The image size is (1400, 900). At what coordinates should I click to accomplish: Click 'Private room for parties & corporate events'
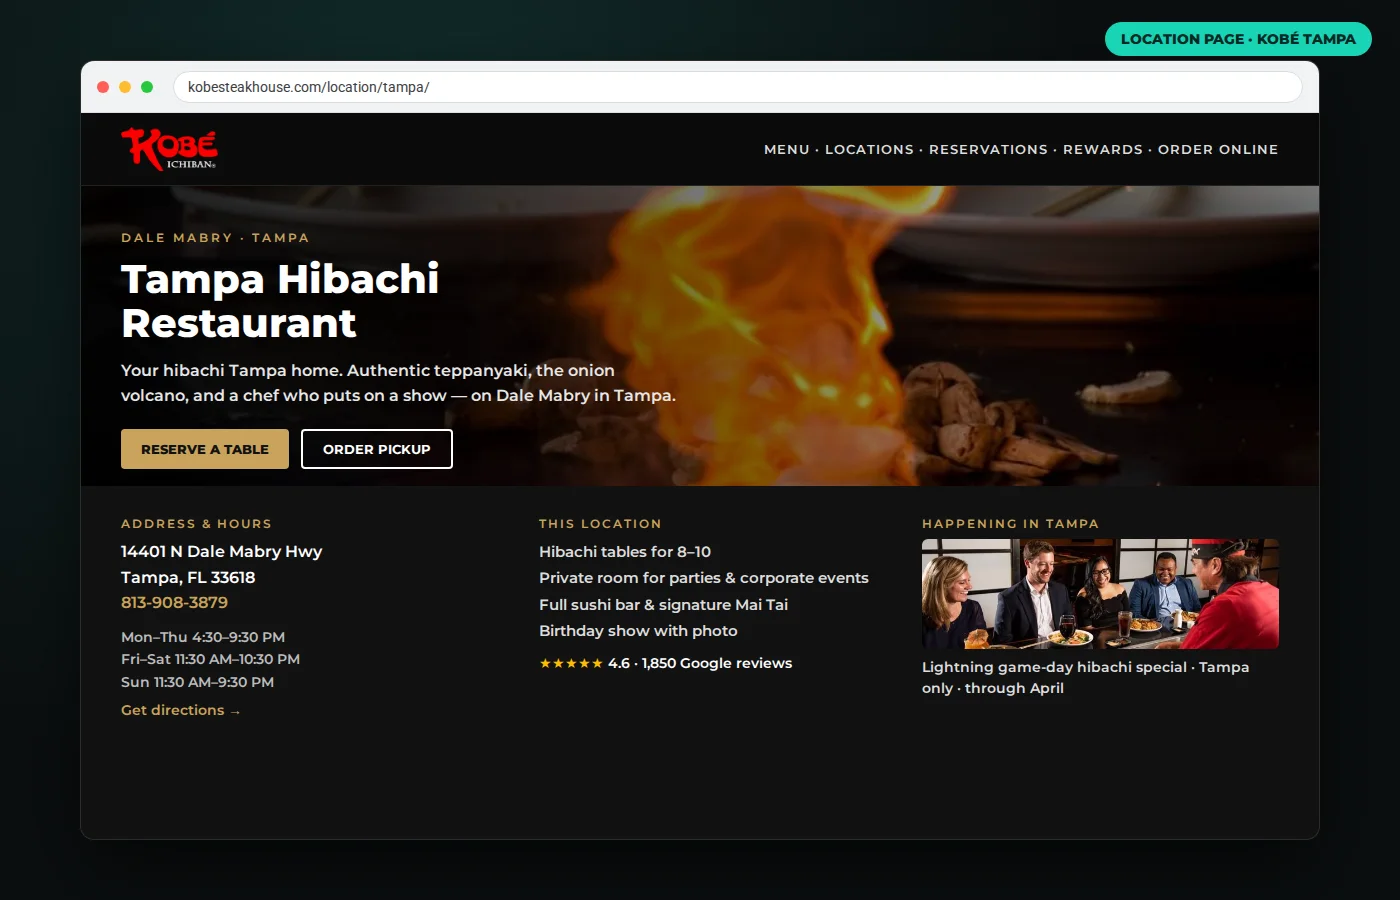(704, 578)
